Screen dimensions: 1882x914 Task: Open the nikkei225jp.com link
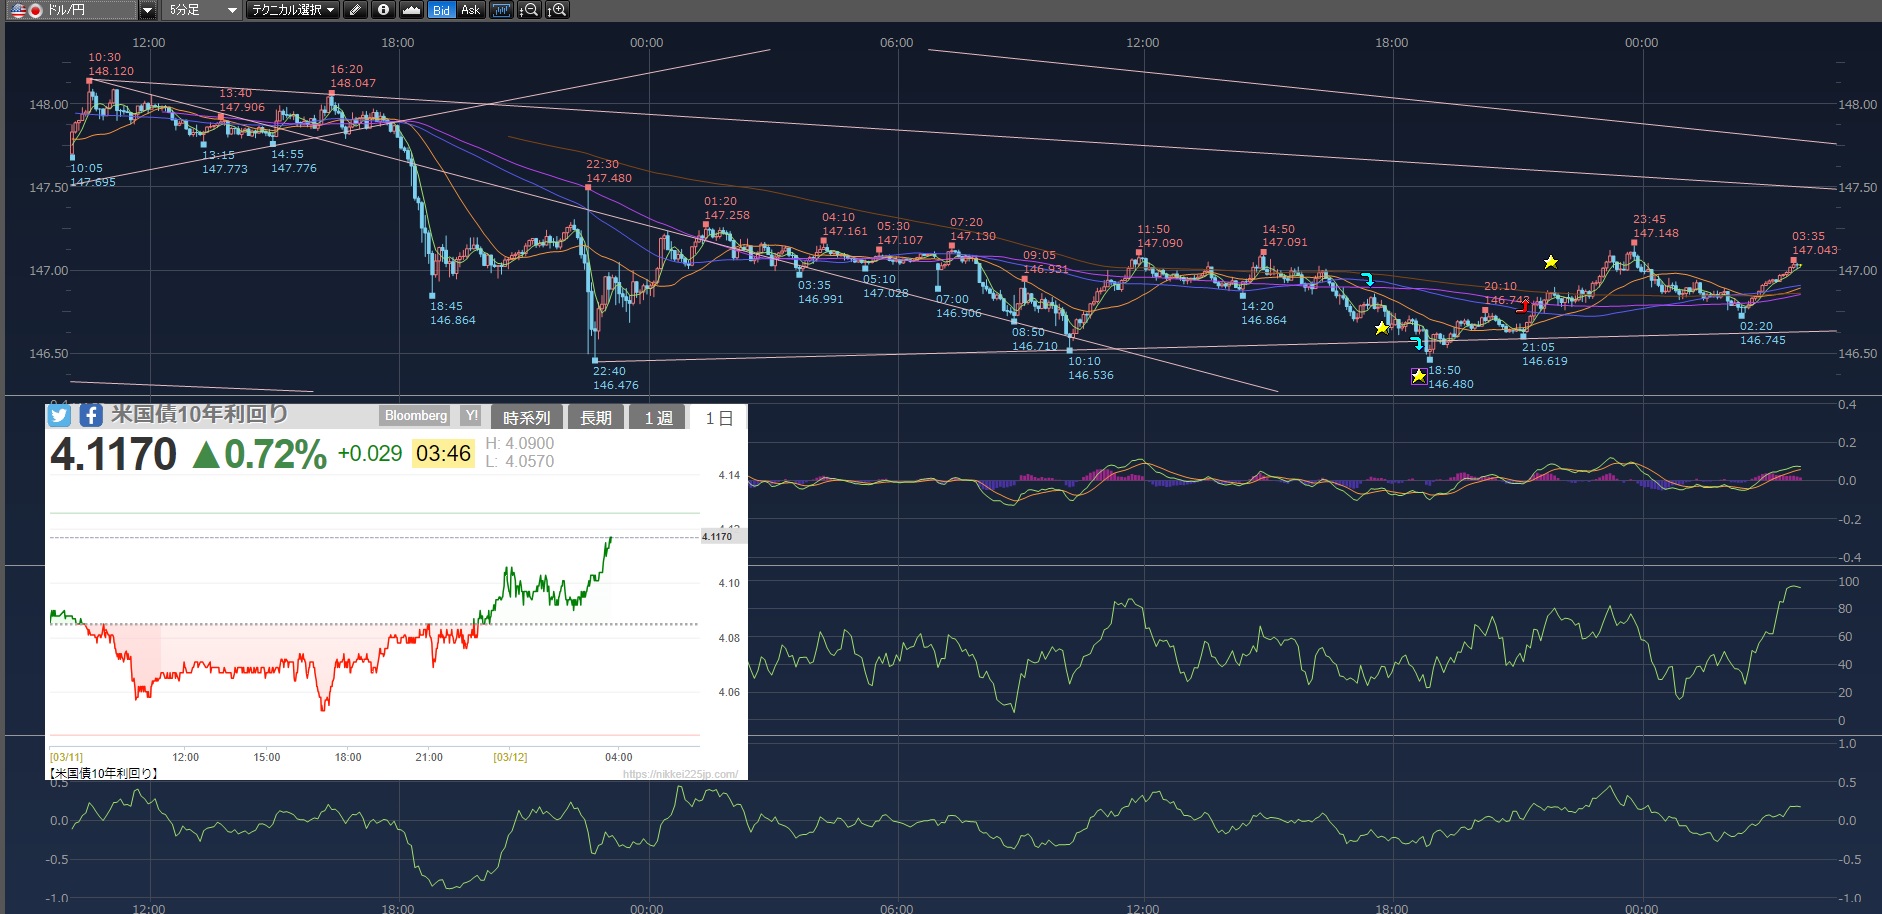680,774
